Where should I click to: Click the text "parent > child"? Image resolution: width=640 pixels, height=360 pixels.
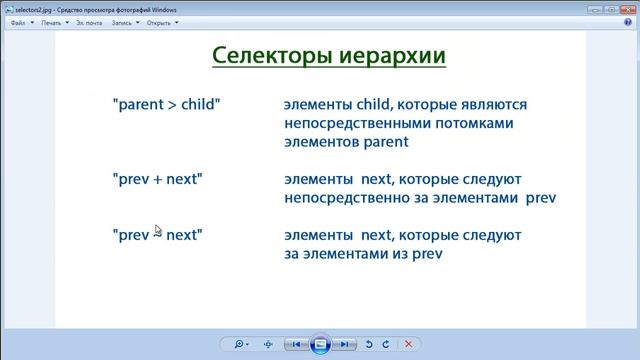[x=167, y=104]
